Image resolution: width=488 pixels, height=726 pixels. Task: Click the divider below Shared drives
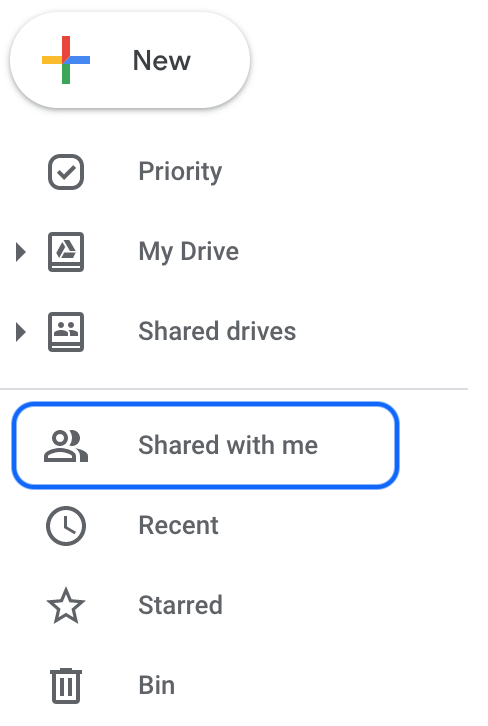tap(234, 389)
